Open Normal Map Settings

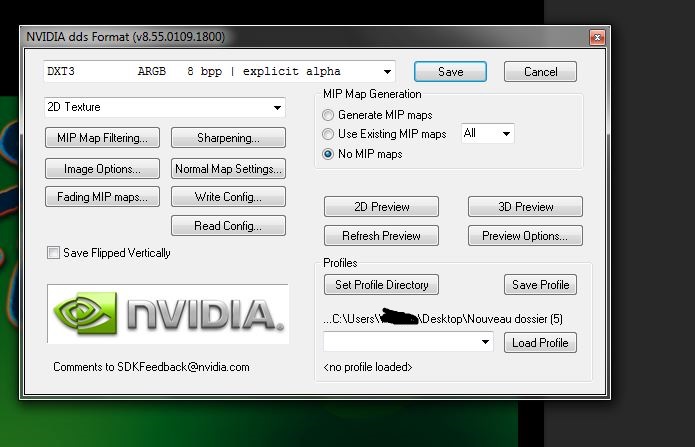point(228,169)
